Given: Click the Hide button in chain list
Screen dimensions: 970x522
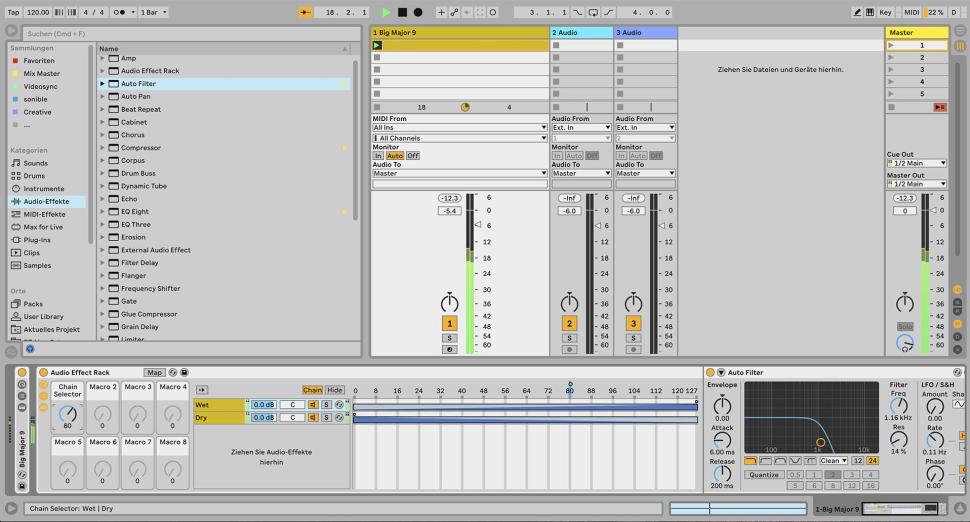Looking at the screenshot, I should [335, 390].
